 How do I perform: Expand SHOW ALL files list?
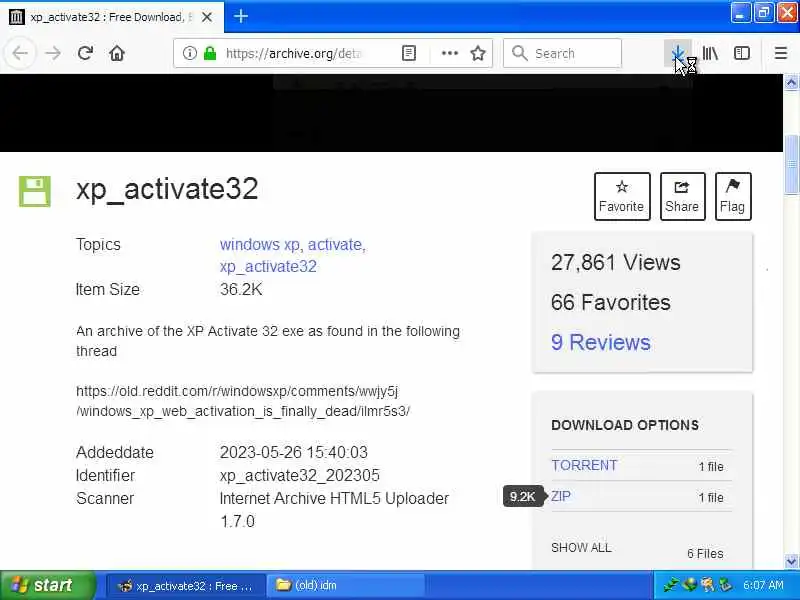coord(581,548)
